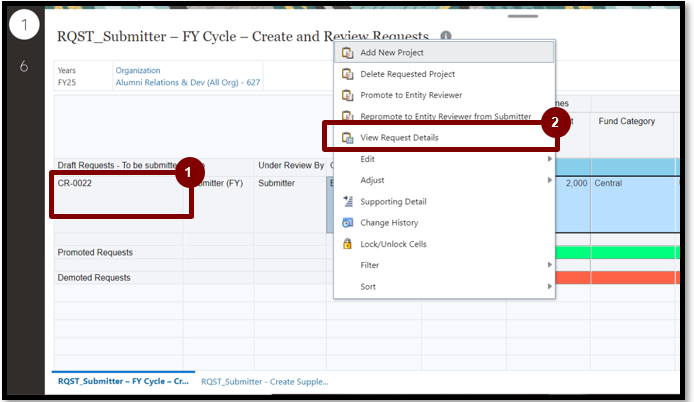Select Draft Requests row header

pyautogui.click(x=117, y=165)
